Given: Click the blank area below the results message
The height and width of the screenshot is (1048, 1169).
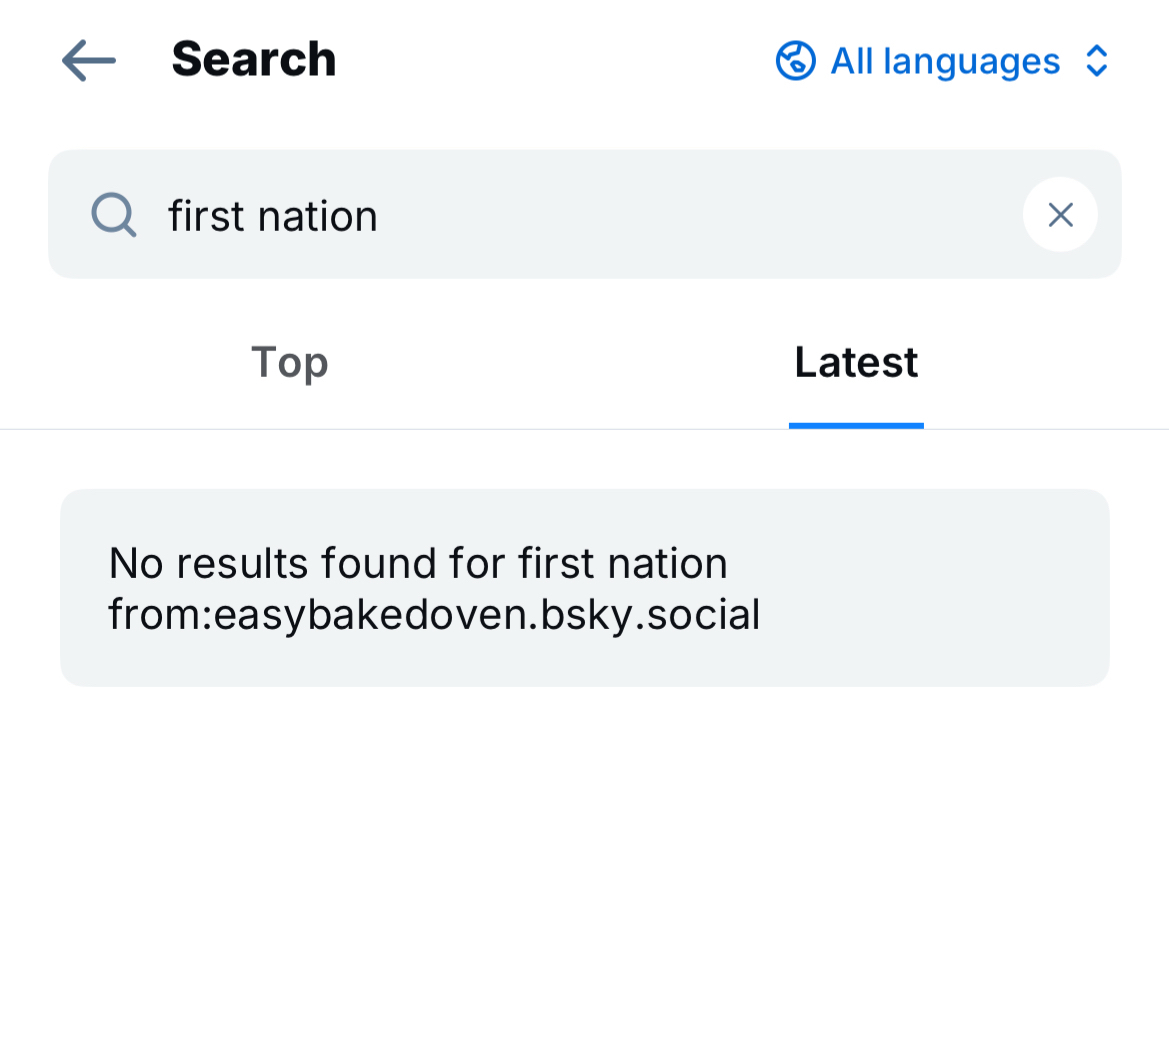Looking at the screenshot, I should [584, 860].
